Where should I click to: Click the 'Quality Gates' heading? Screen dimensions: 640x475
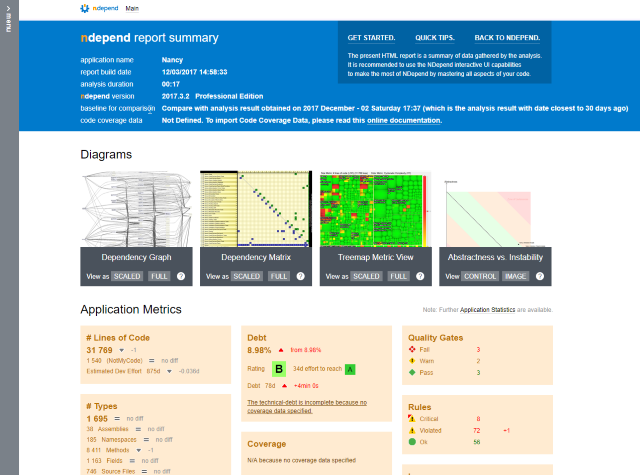(x=436, y=338)
